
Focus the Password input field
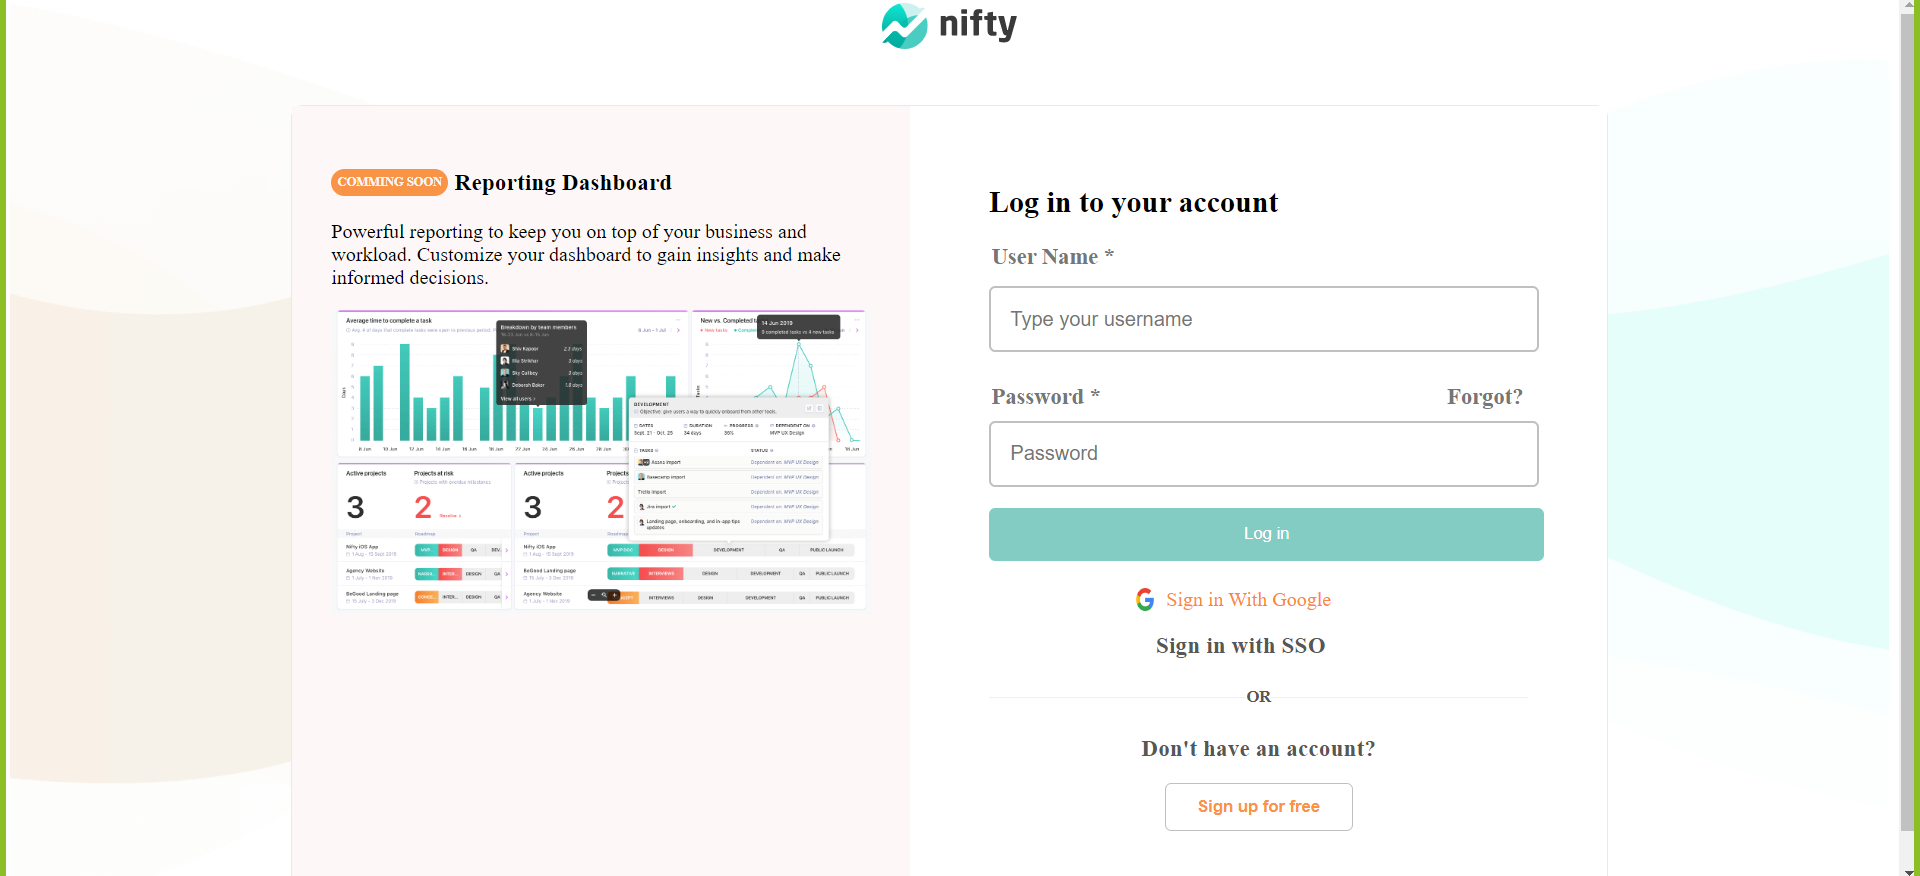click(x=1263, y=454)
